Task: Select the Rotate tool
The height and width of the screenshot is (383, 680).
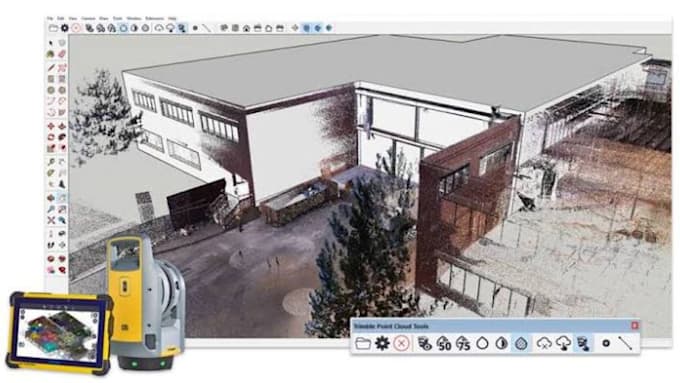Action: point(51,137)
